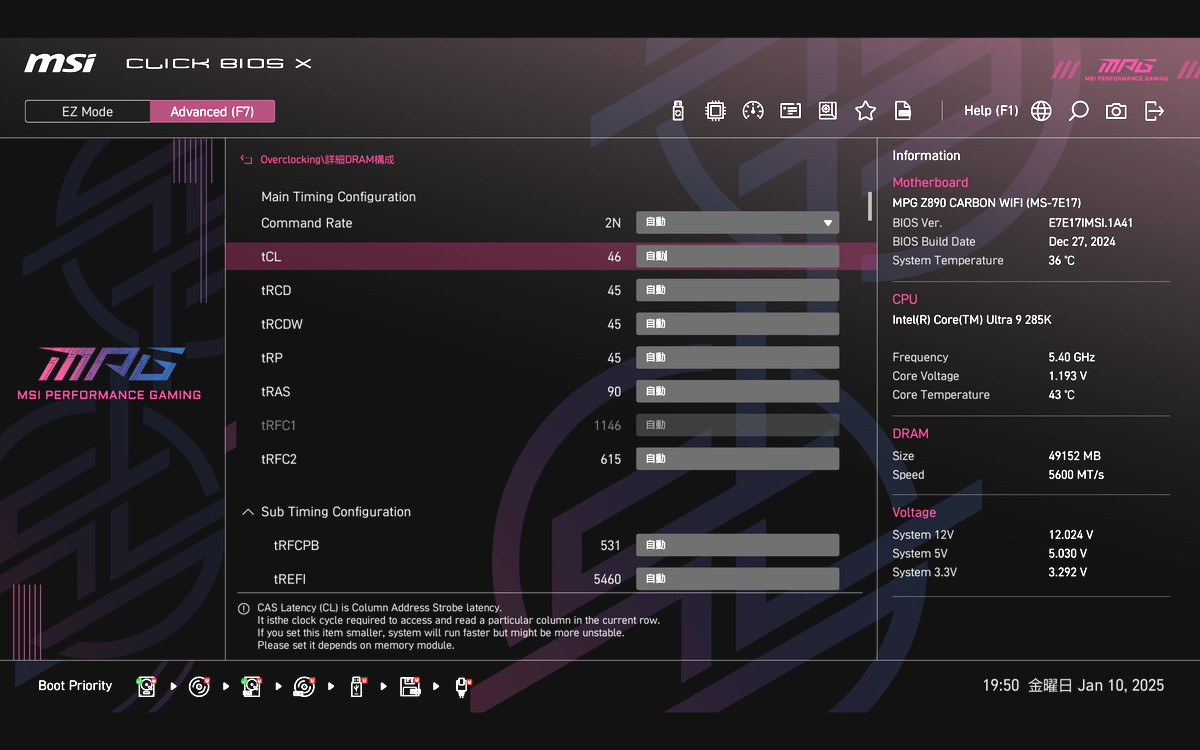Screen dimensions: 1200x750
Task: Click the tRFCPB value input field
Action: [x=737, y=545]
